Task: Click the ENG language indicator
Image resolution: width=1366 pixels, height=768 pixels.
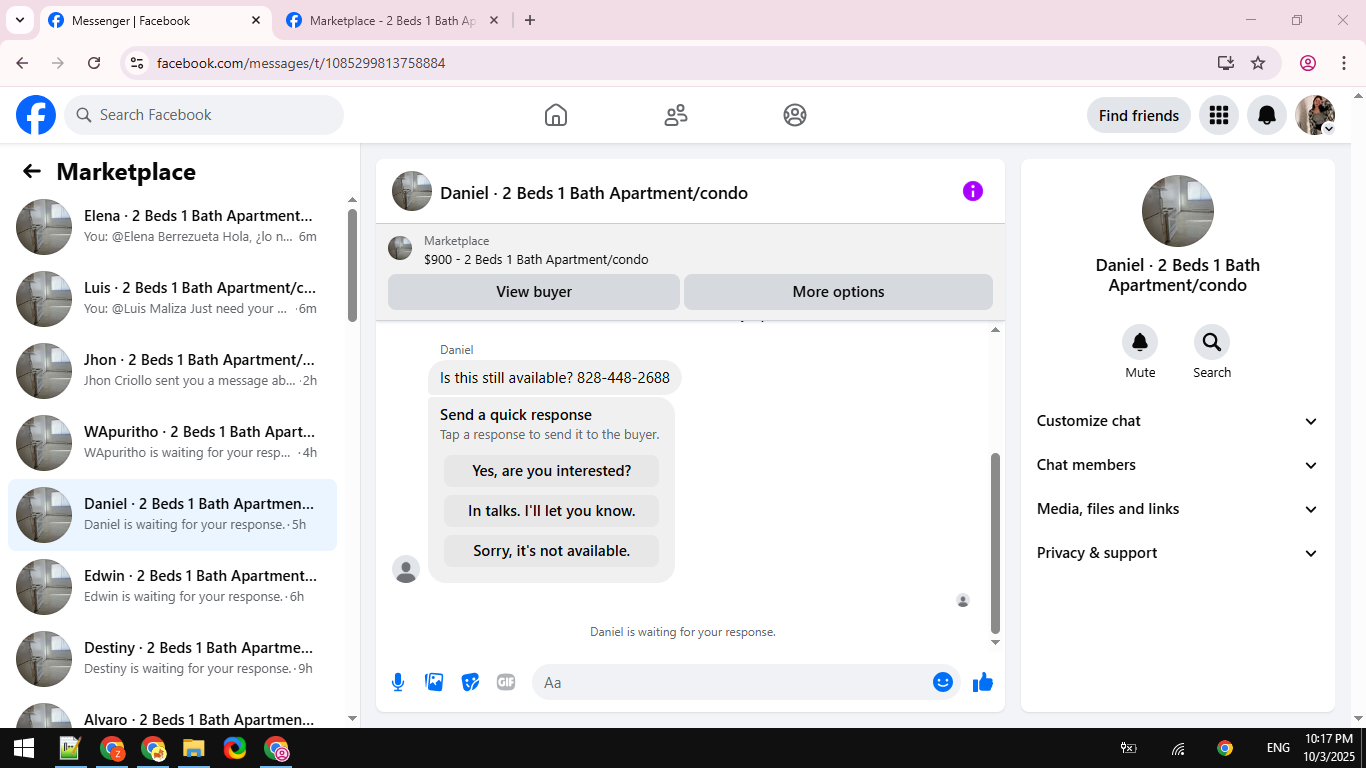Action: pos(1278,748)
